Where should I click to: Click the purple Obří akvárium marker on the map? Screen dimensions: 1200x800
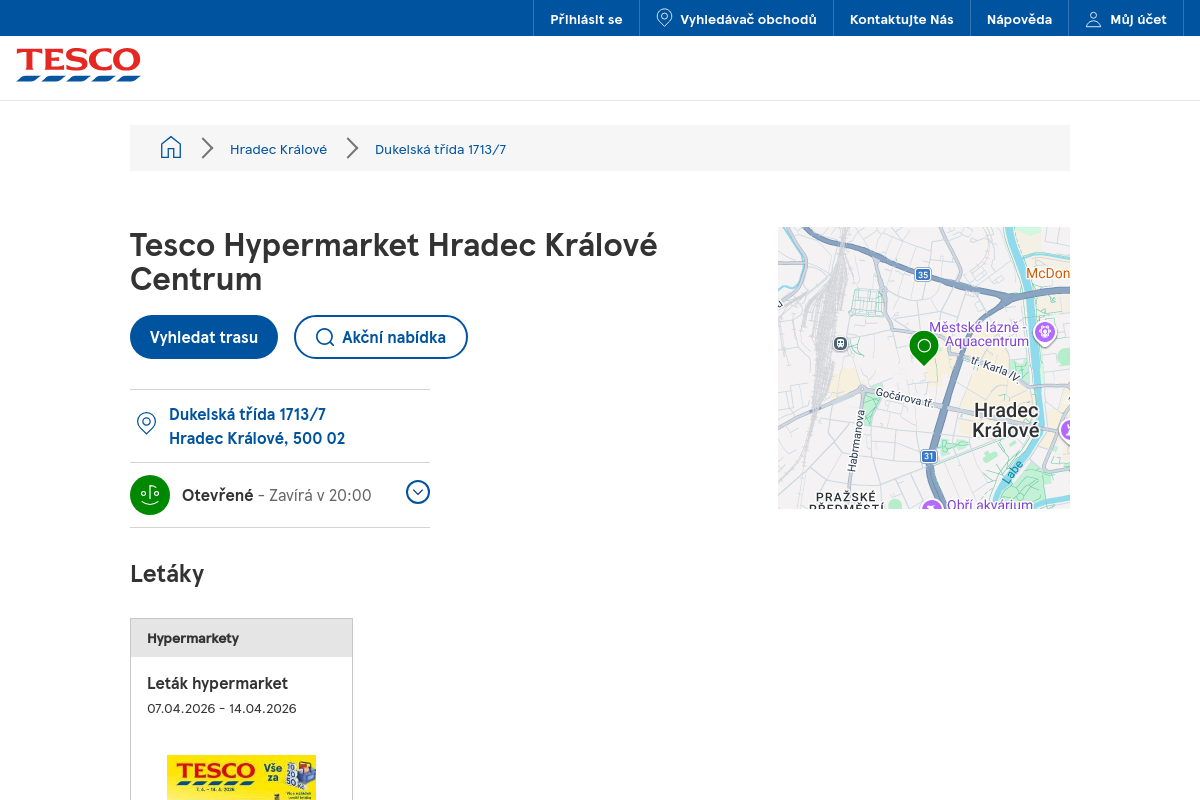[930, 505]
